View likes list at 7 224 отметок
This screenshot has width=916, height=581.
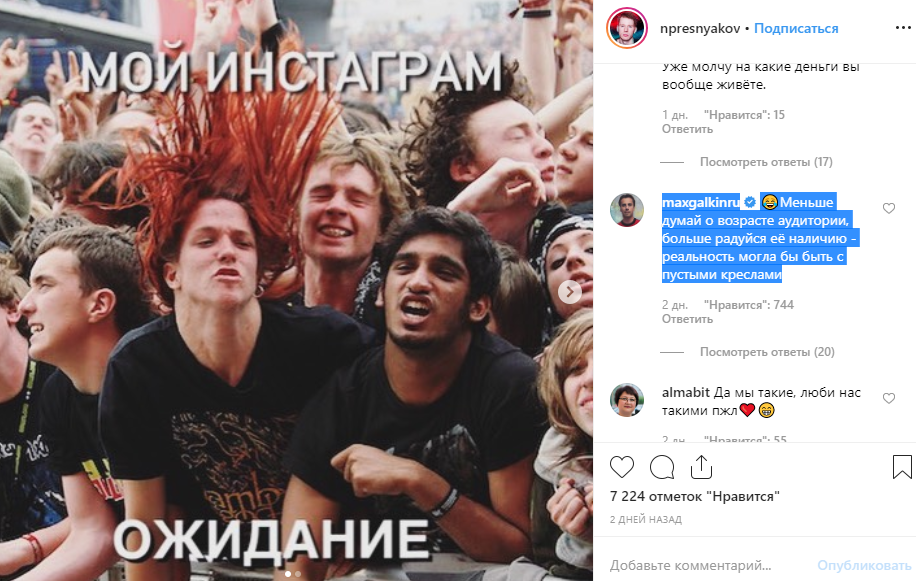pos(695,496)
